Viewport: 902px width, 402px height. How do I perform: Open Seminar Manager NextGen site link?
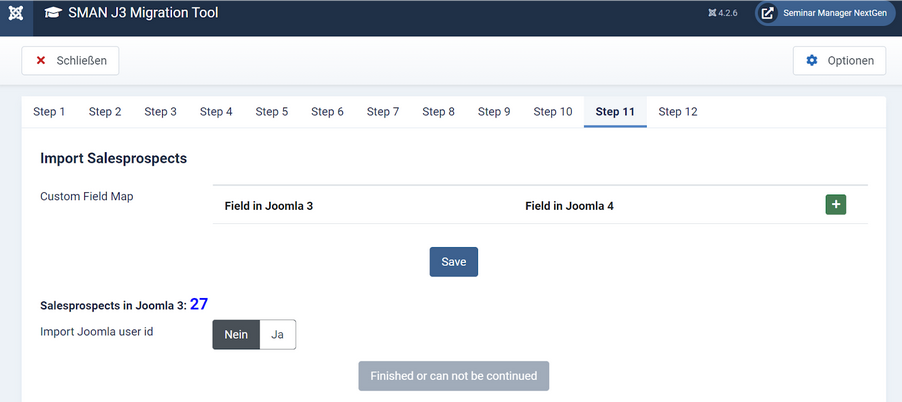point(825,14)
